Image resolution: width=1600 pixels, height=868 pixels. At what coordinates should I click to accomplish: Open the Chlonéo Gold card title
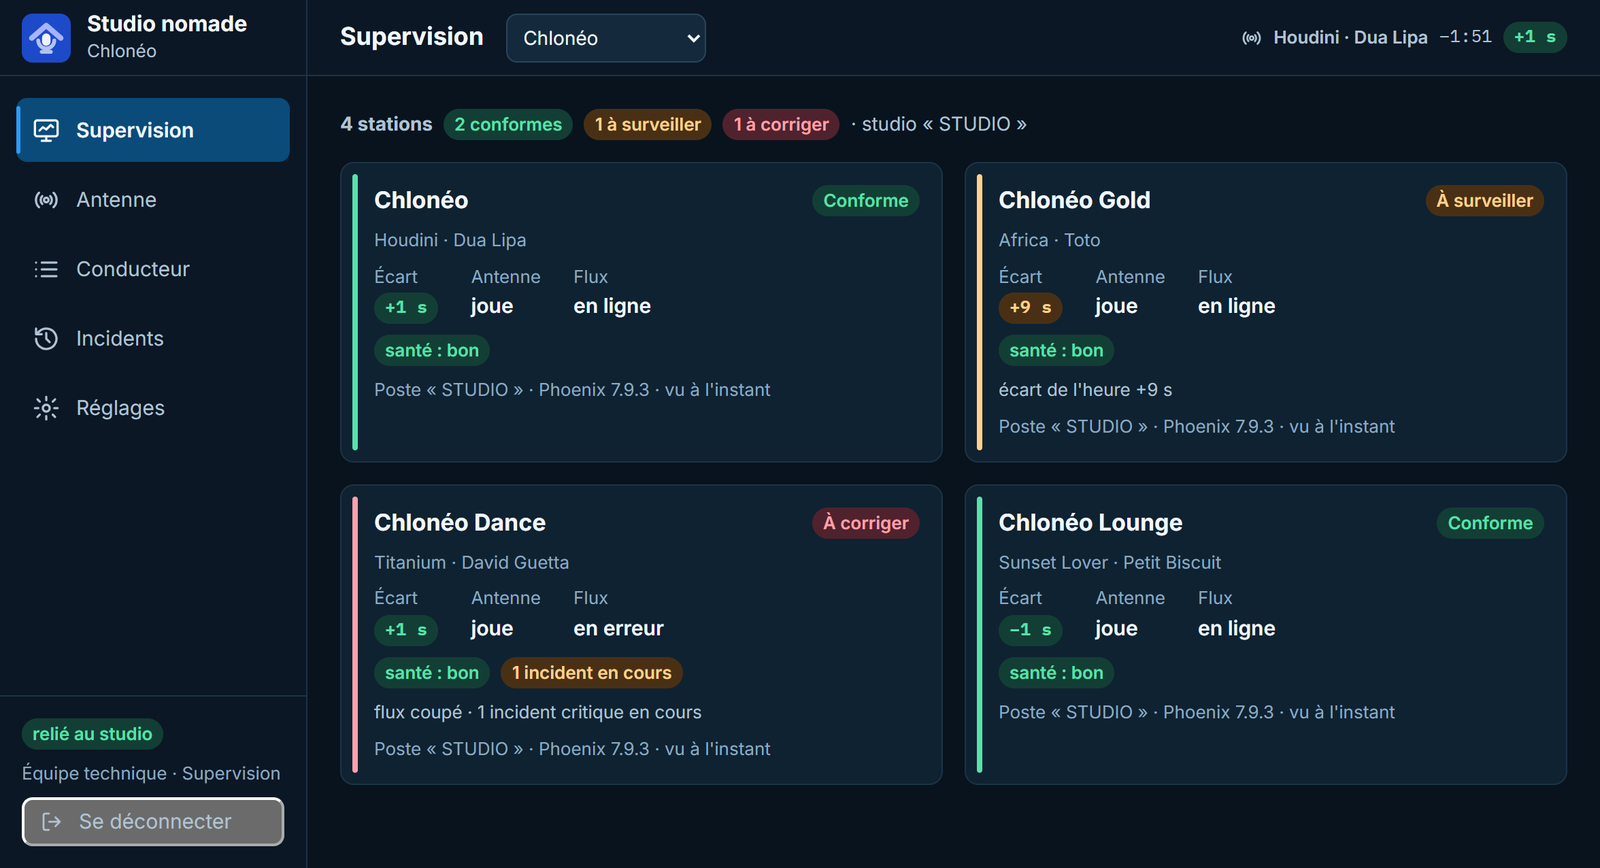(x=1074, y=200)
